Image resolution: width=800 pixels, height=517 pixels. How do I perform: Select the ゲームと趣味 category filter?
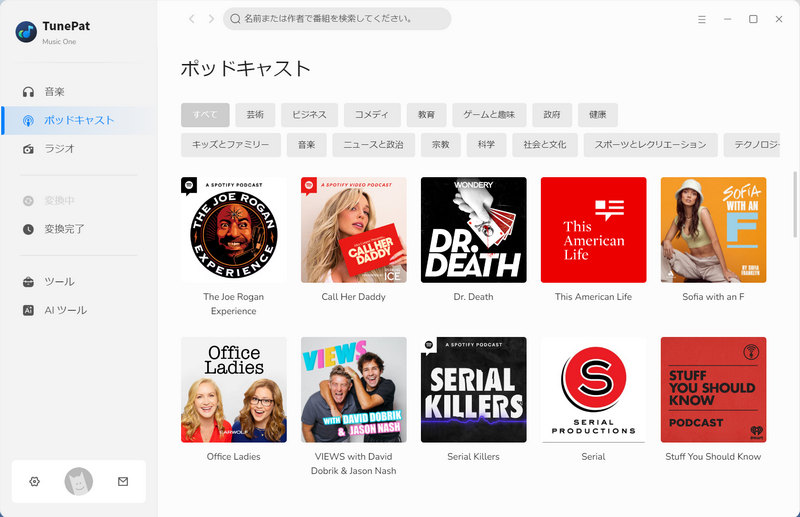(x=489, y=115)
